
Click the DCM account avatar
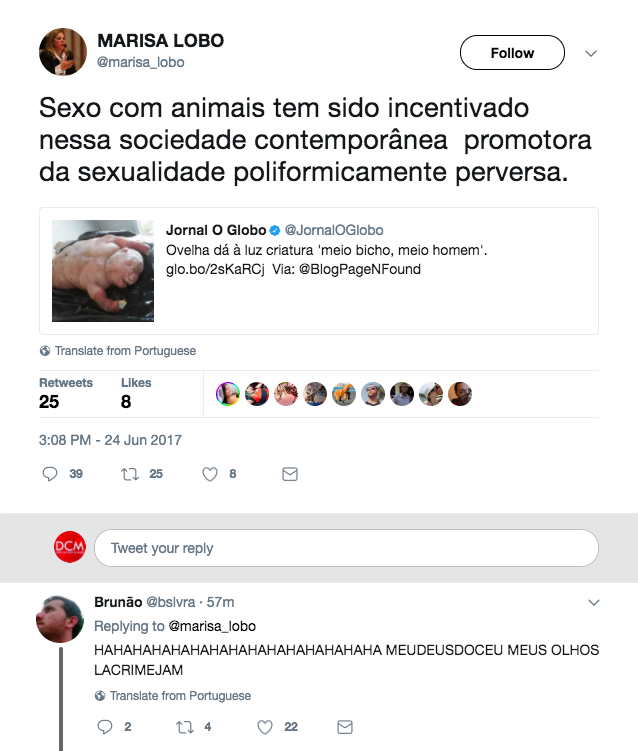point(70,547)
